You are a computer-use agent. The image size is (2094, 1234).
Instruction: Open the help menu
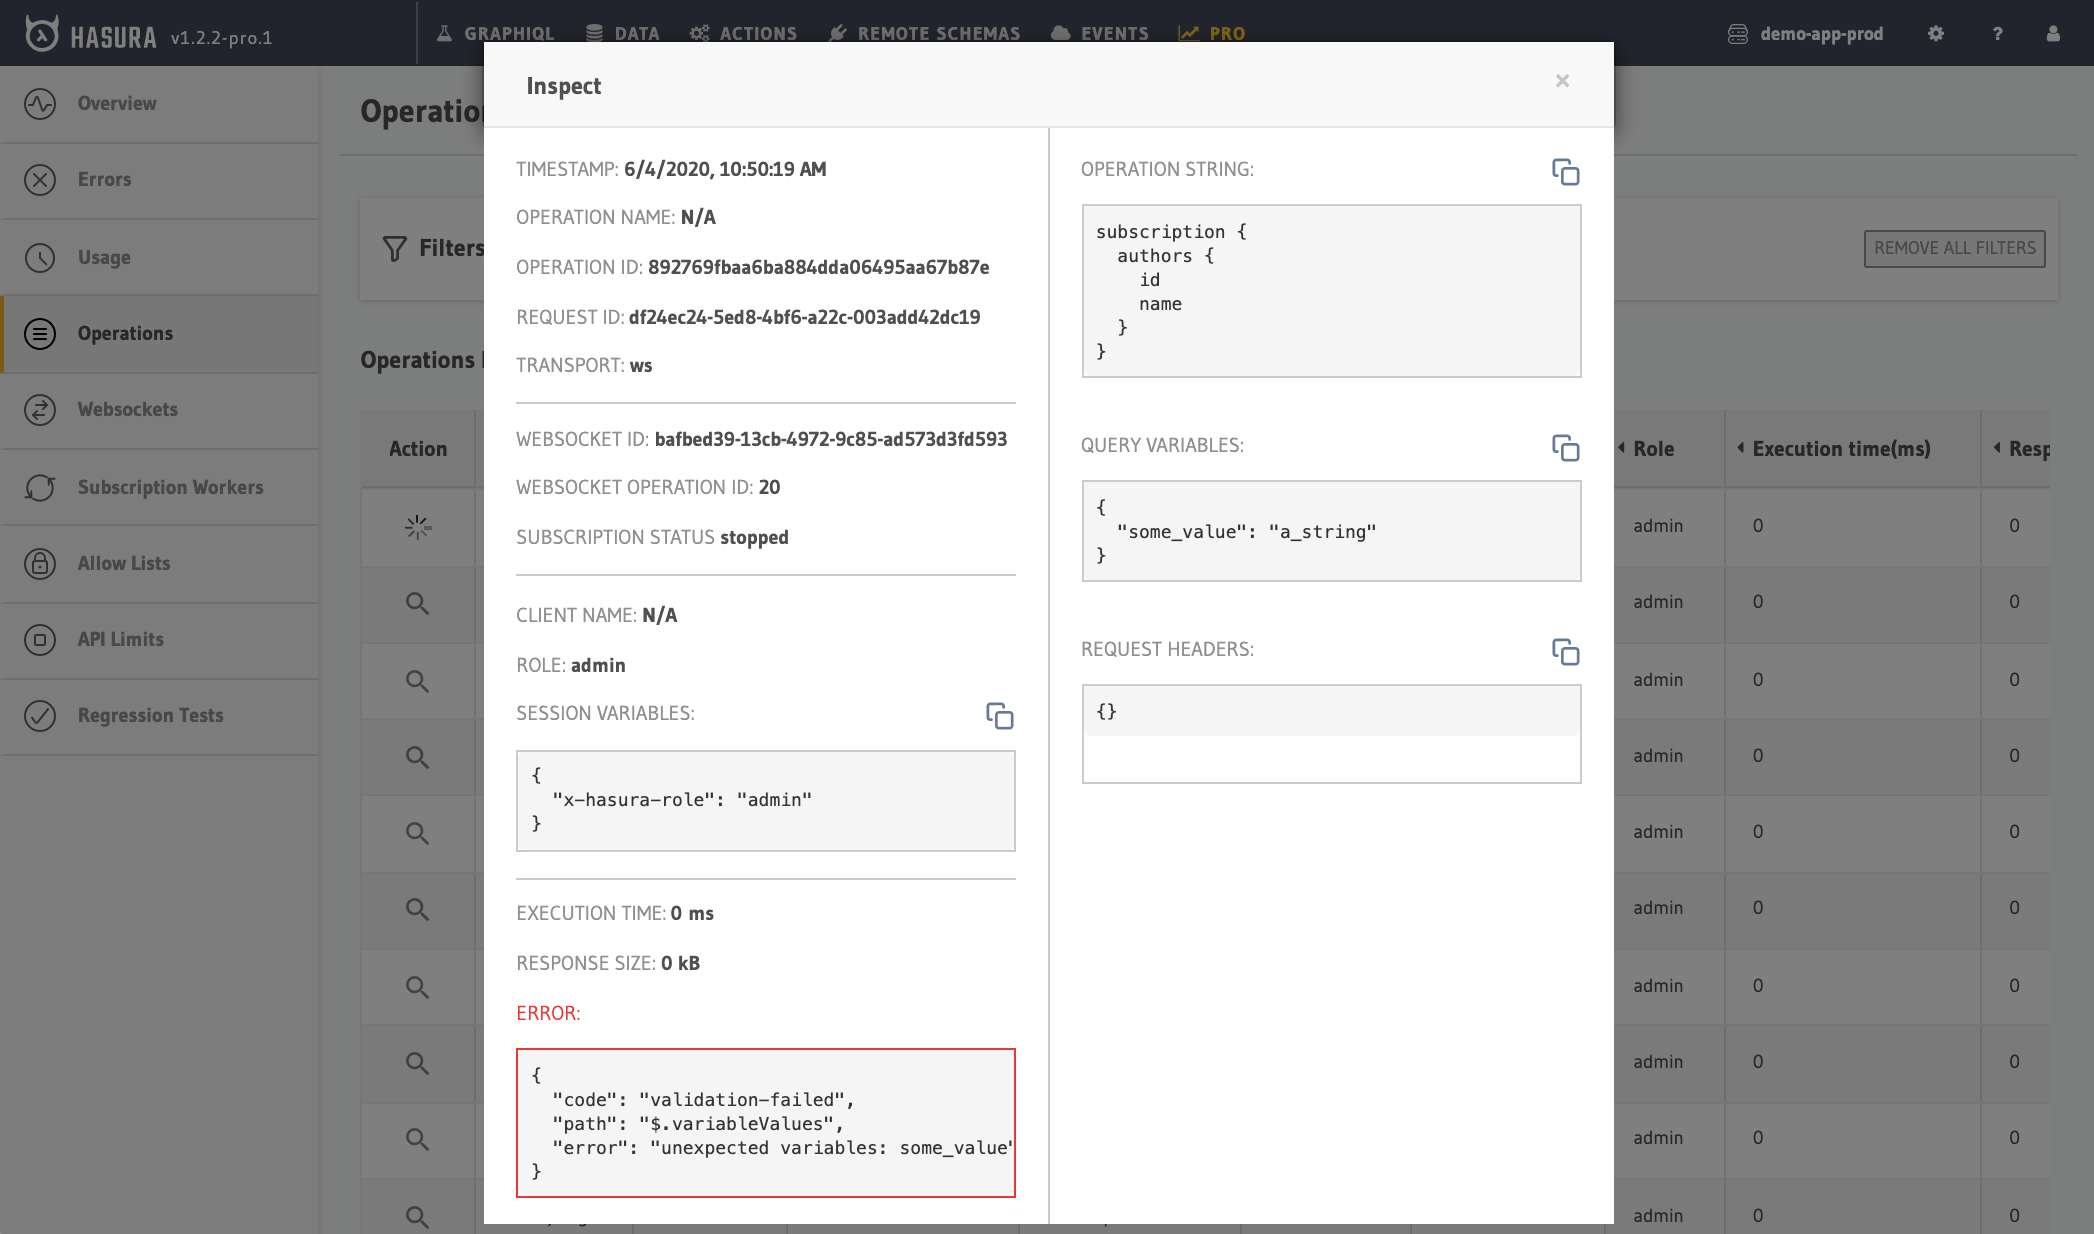pos(1997,33)
